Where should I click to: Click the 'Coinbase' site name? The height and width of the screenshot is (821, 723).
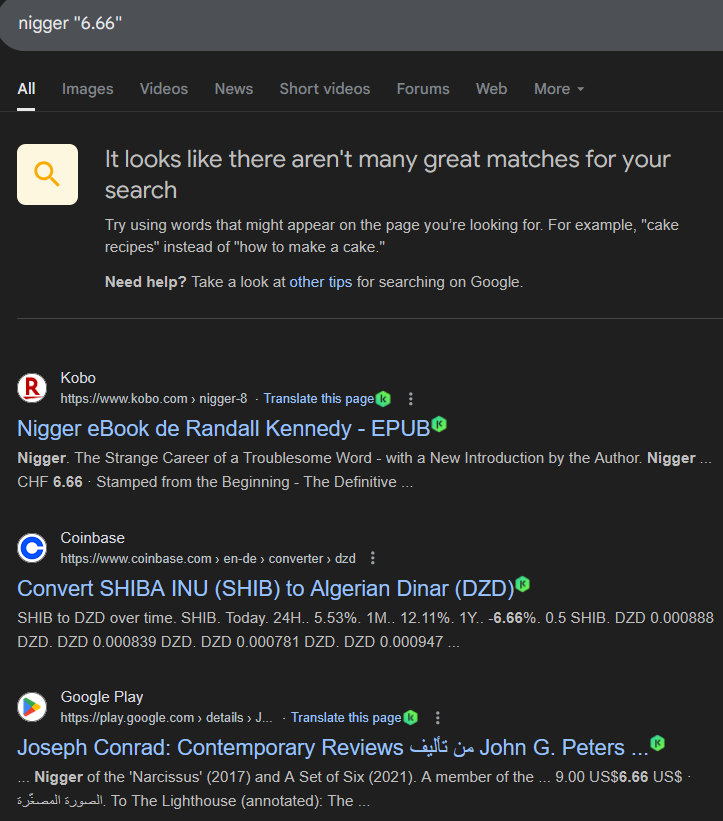(x=93, y=538)
